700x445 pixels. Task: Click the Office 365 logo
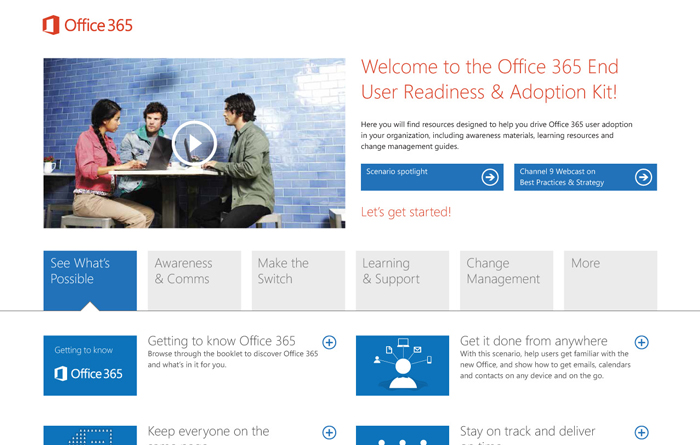88,25
